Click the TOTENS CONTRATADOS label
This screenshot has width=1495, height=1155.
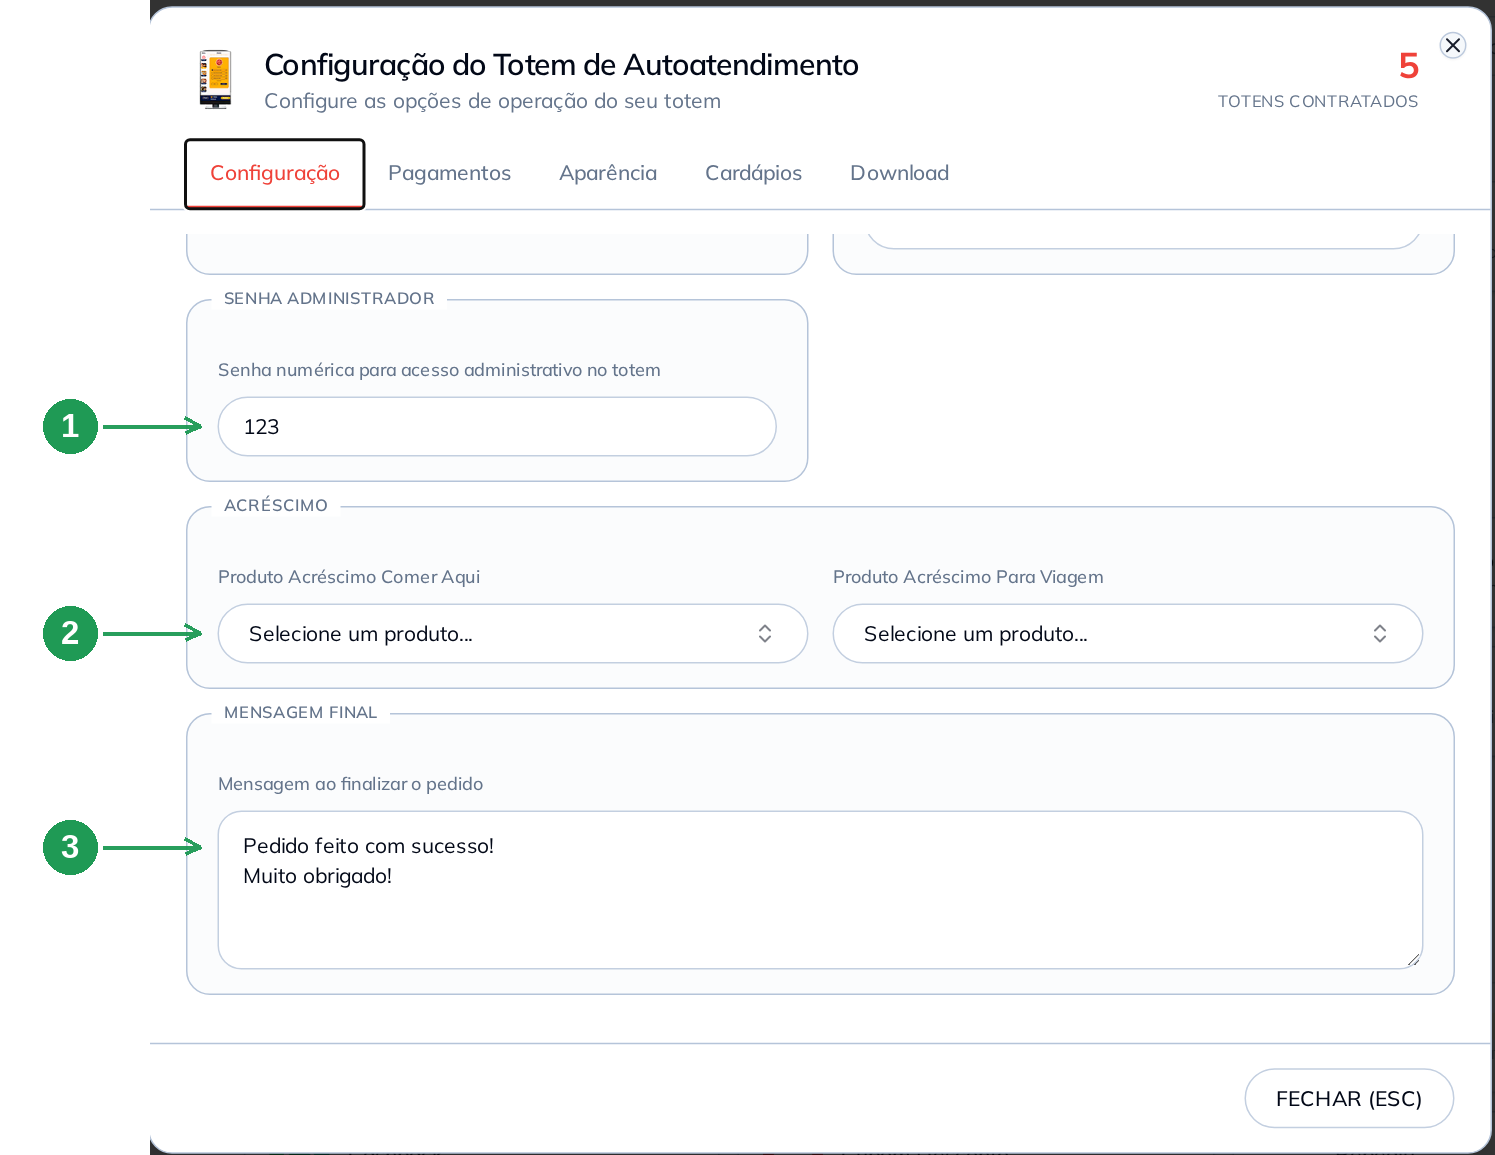(1317, 101)
